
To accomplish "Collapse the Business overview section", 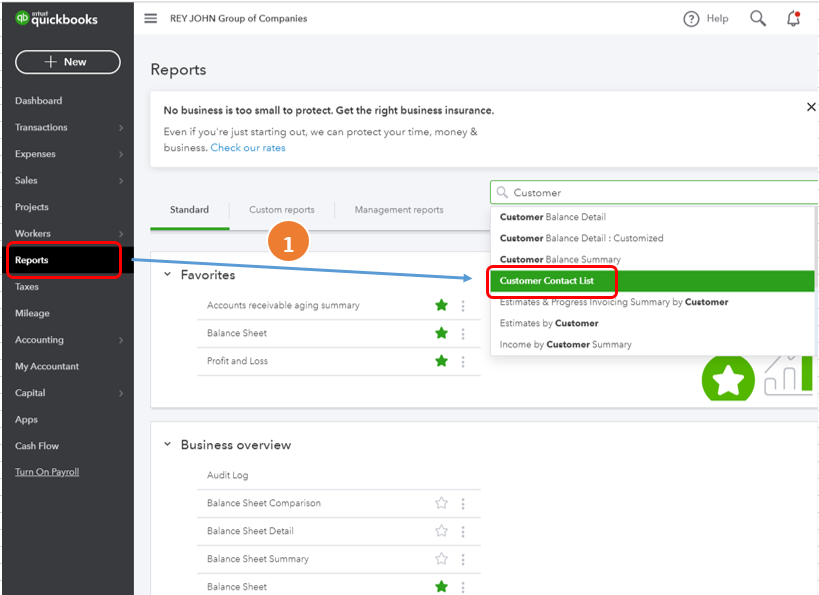I will tap(167, 445).
